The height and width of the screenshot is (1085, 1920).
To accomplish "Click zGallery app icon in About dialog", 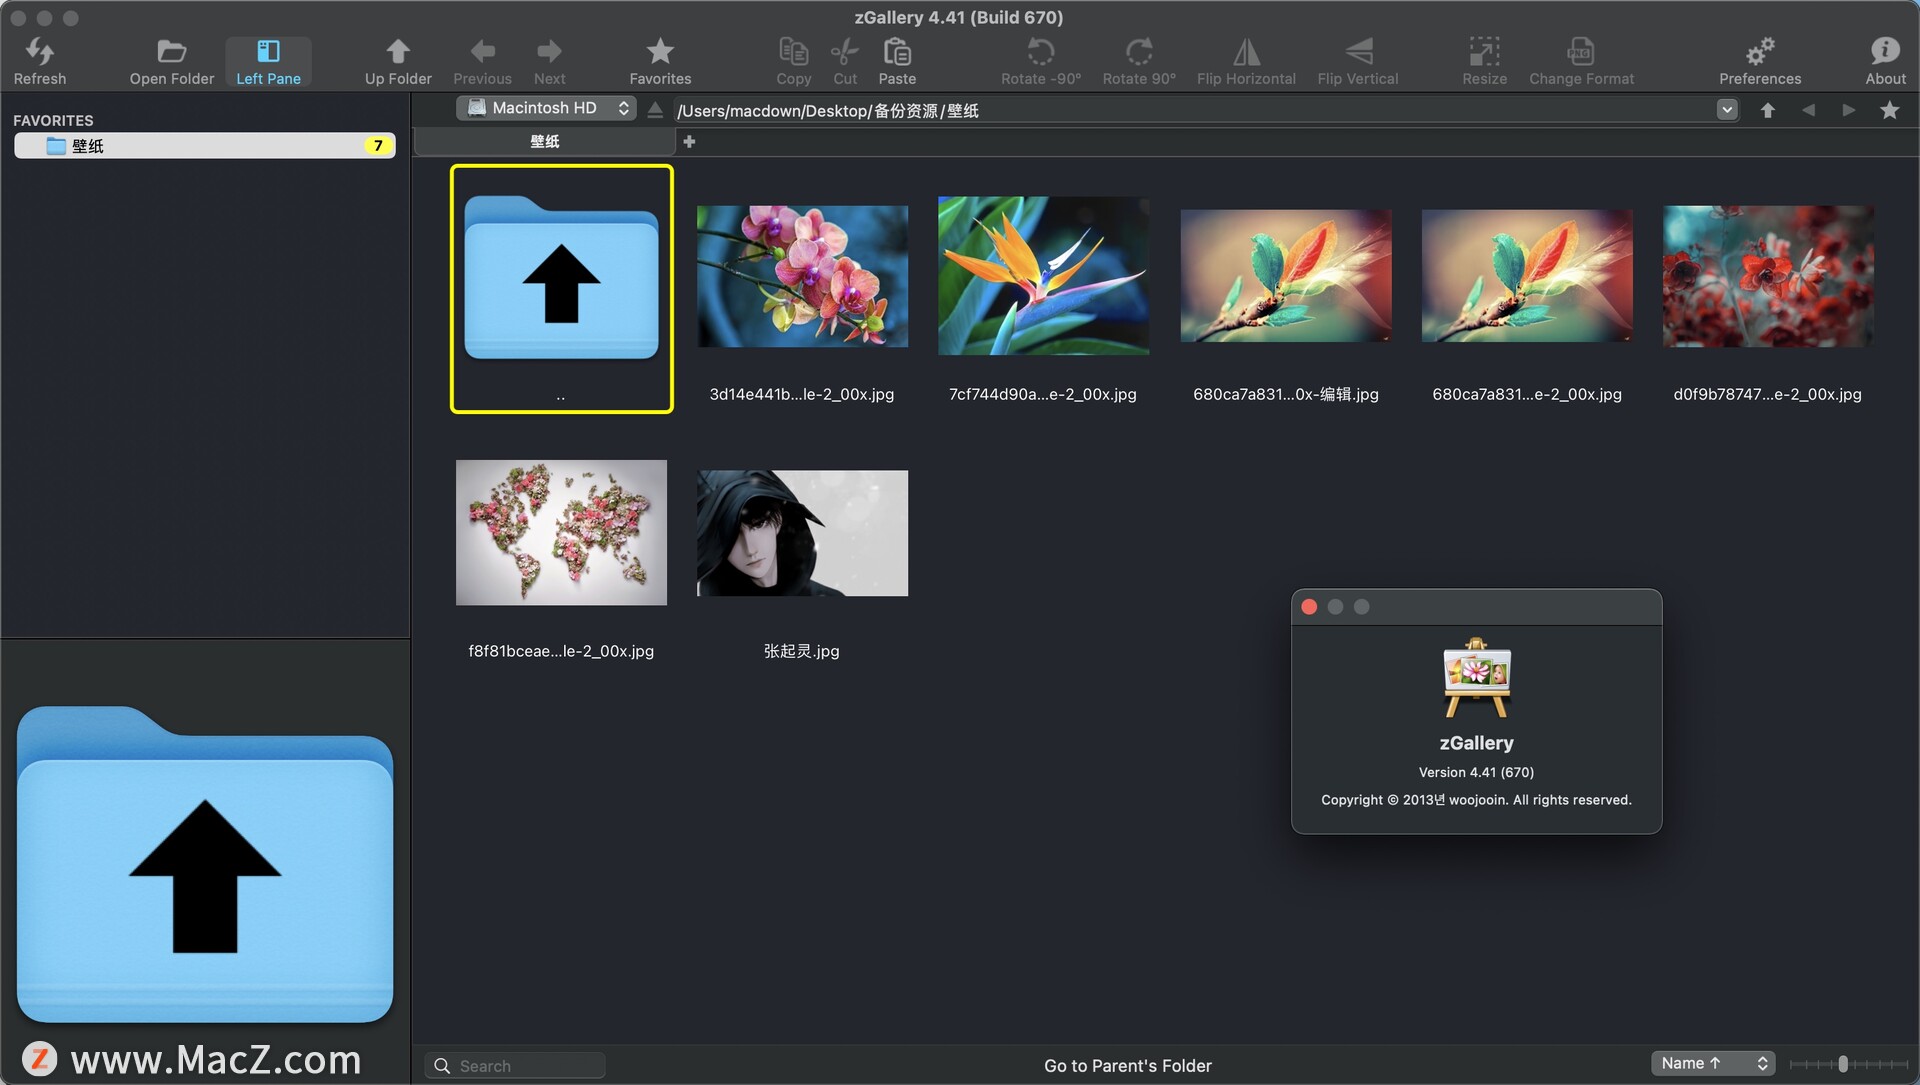I will point(1477,678).
